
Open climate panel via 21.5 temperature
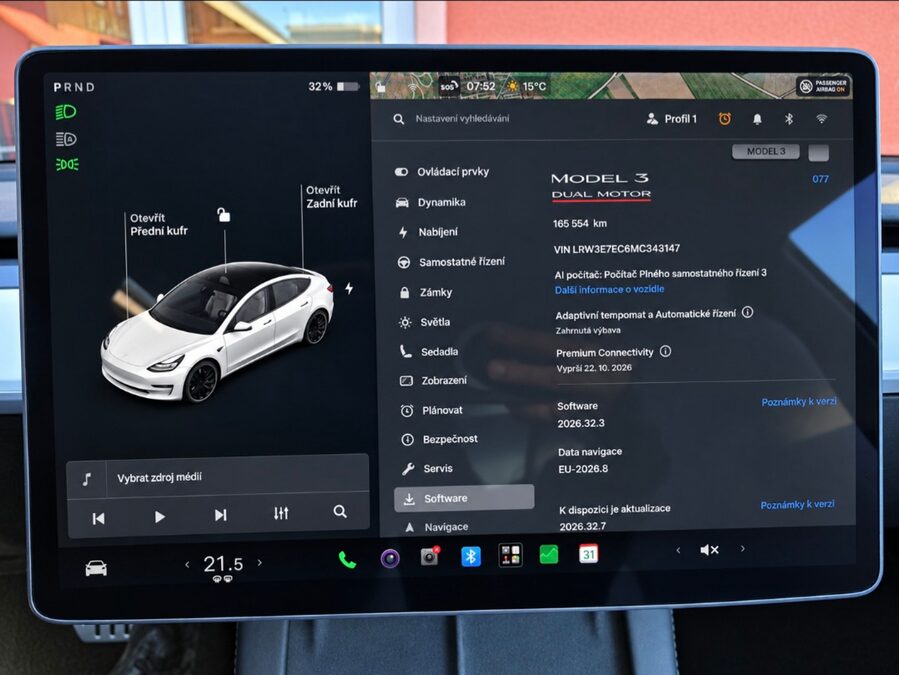point(223,564)
